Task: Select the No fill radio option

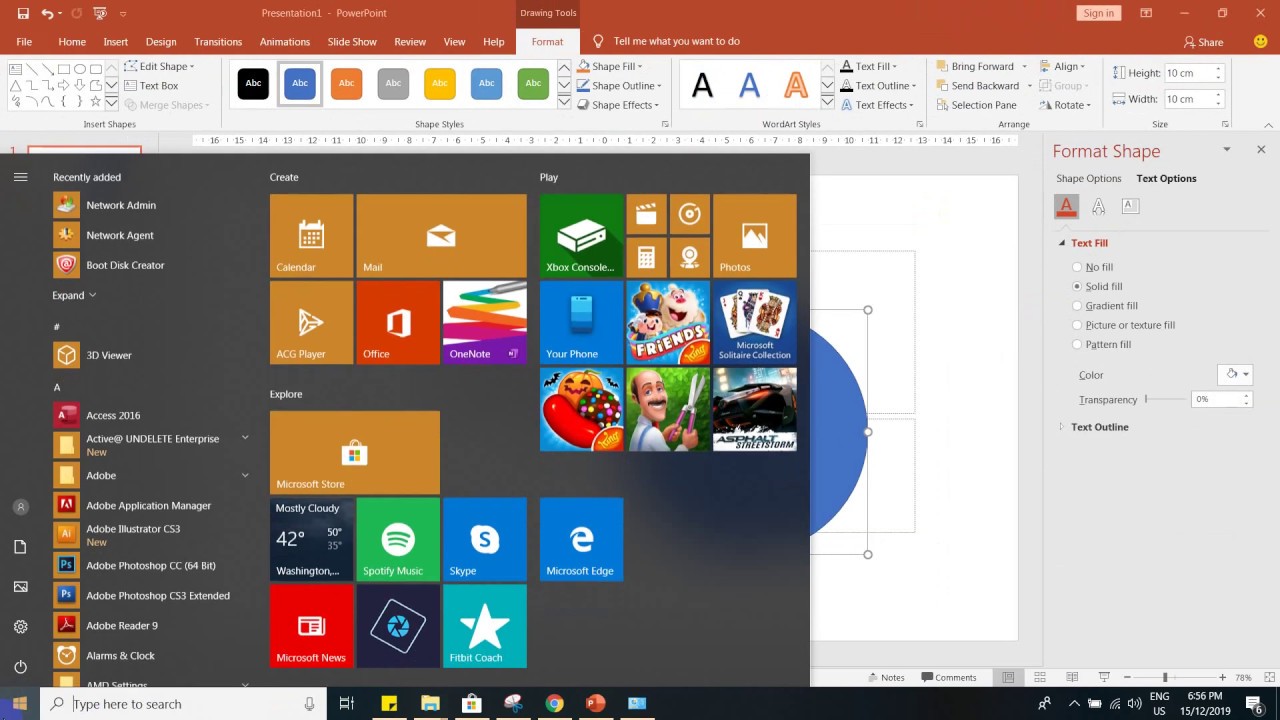Action: pos(1077,267)
